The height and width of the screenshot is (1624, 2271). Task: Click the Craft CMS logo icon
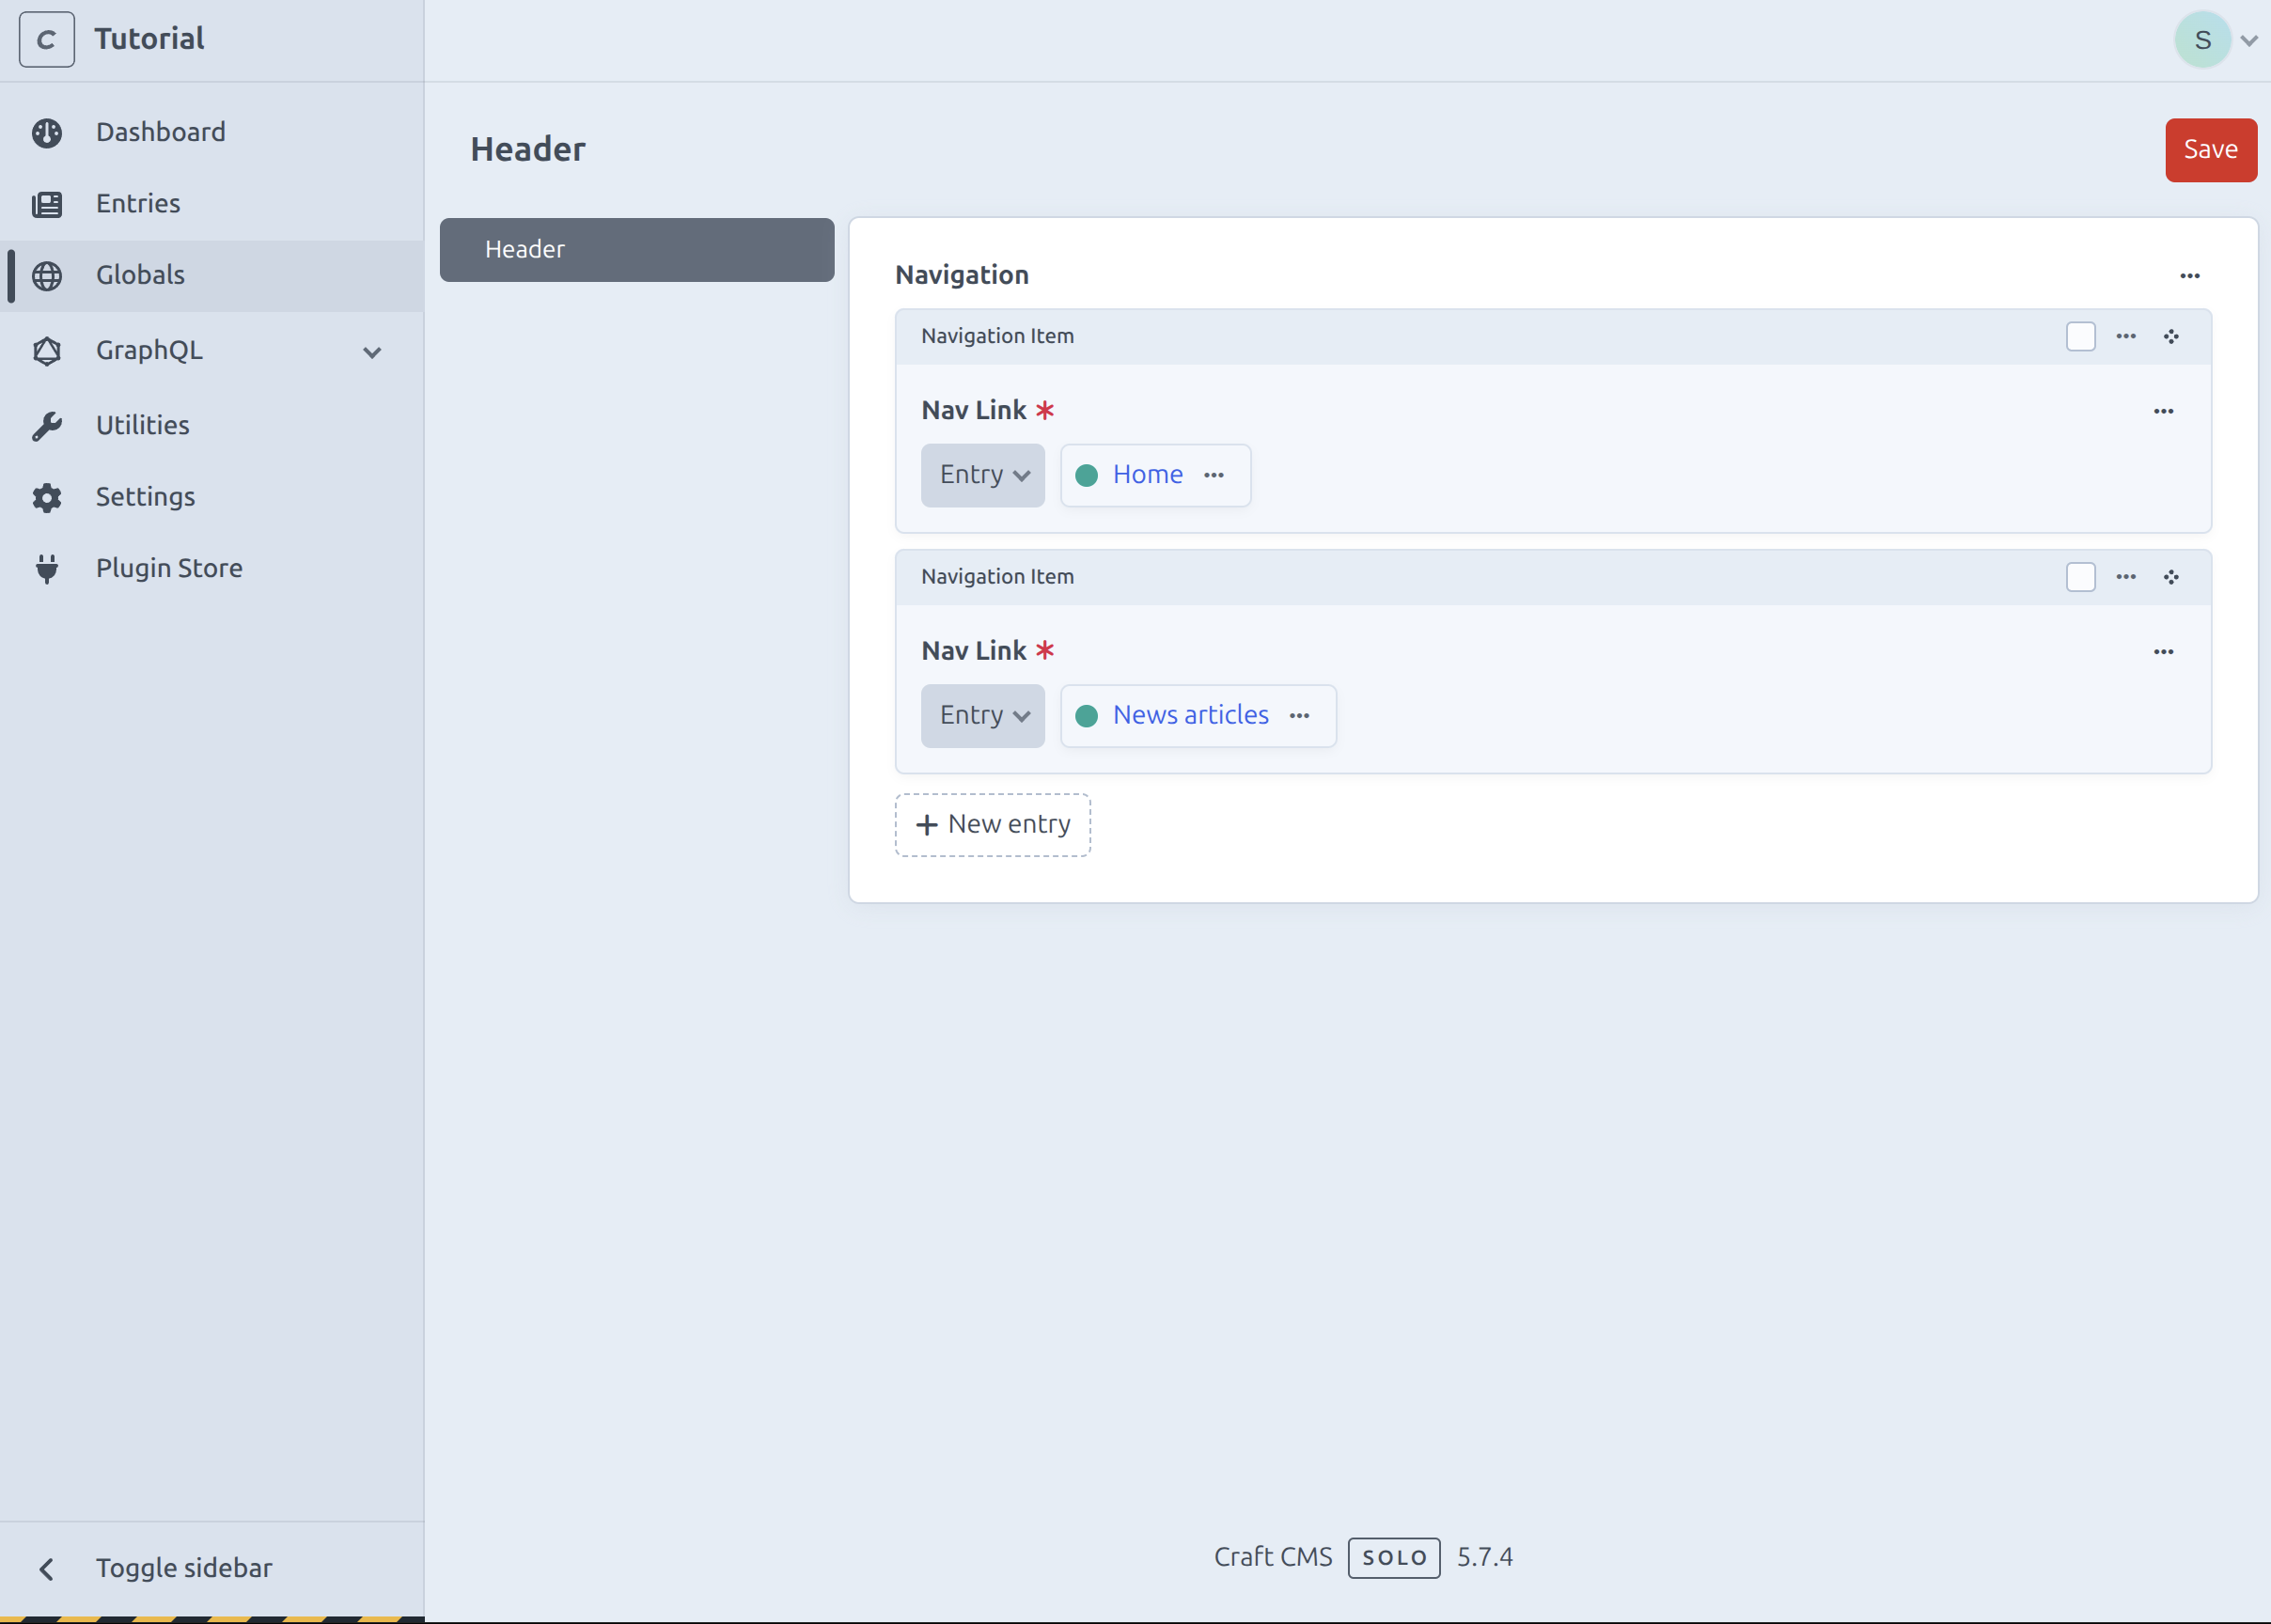[46, 39]
